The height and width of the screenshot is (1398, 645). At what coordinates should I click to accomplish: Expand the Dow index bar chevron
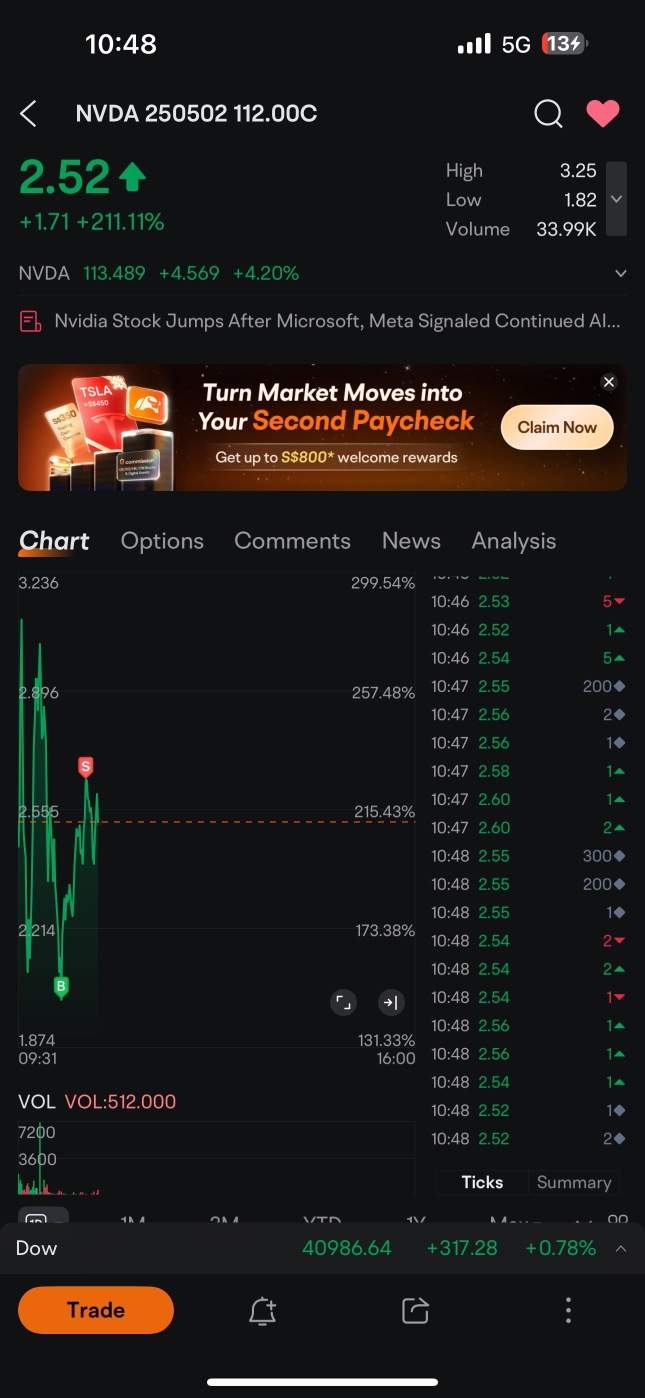coord(621,1248)
